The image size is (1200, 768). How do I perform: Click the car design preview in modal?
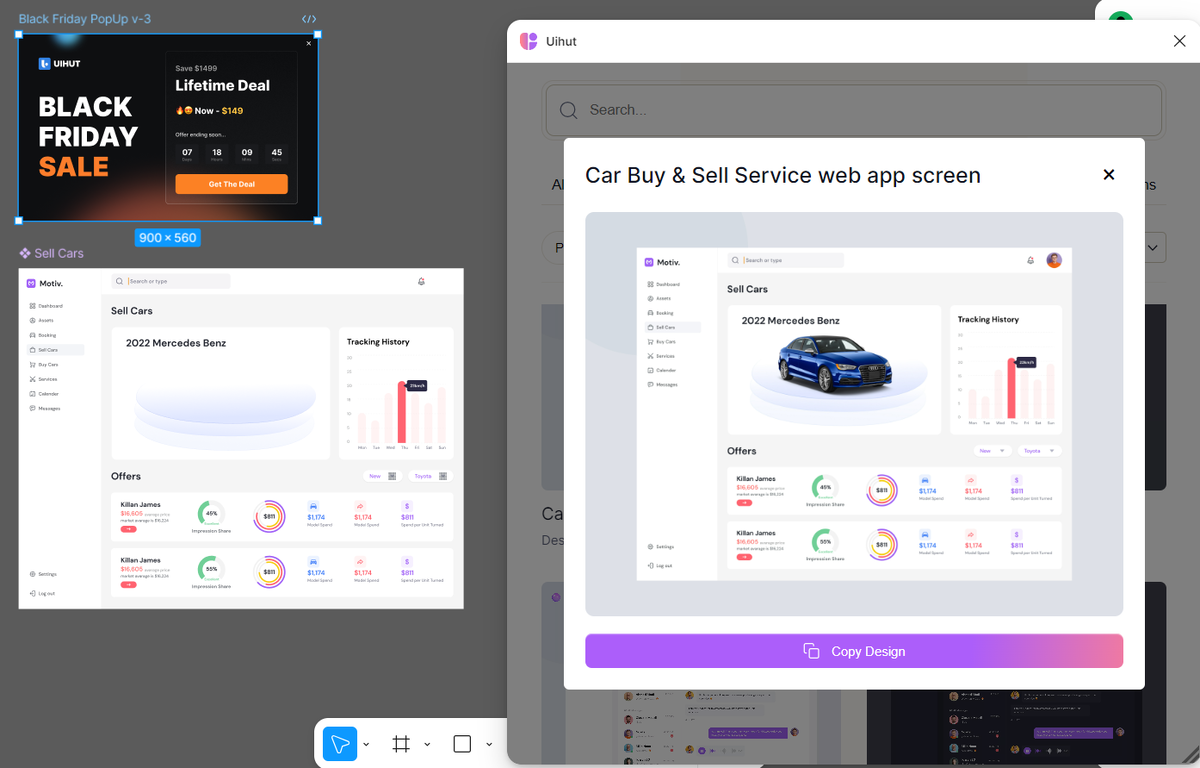[x=854, y=414]
